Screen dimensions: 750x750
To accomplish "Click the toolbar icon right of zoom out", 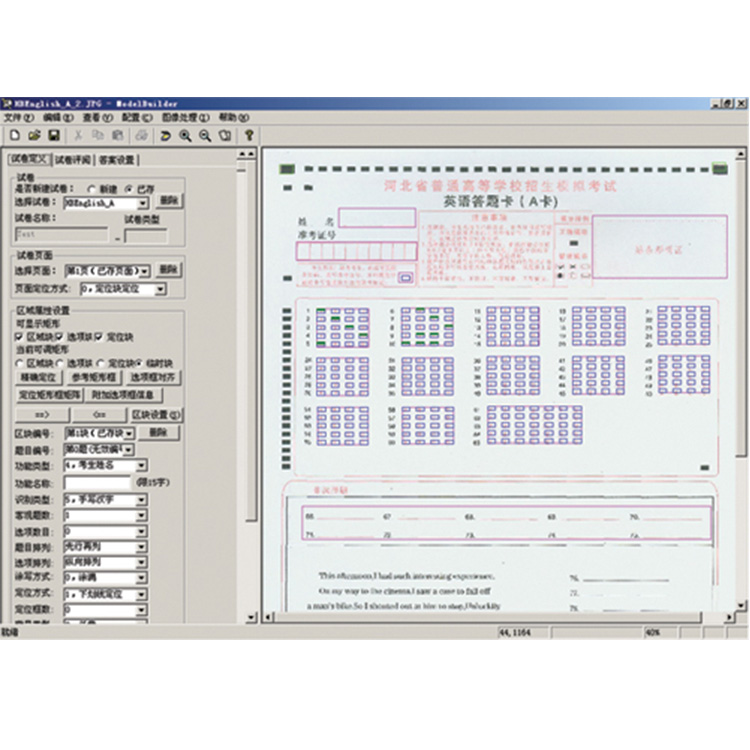I will click(225, 136).
